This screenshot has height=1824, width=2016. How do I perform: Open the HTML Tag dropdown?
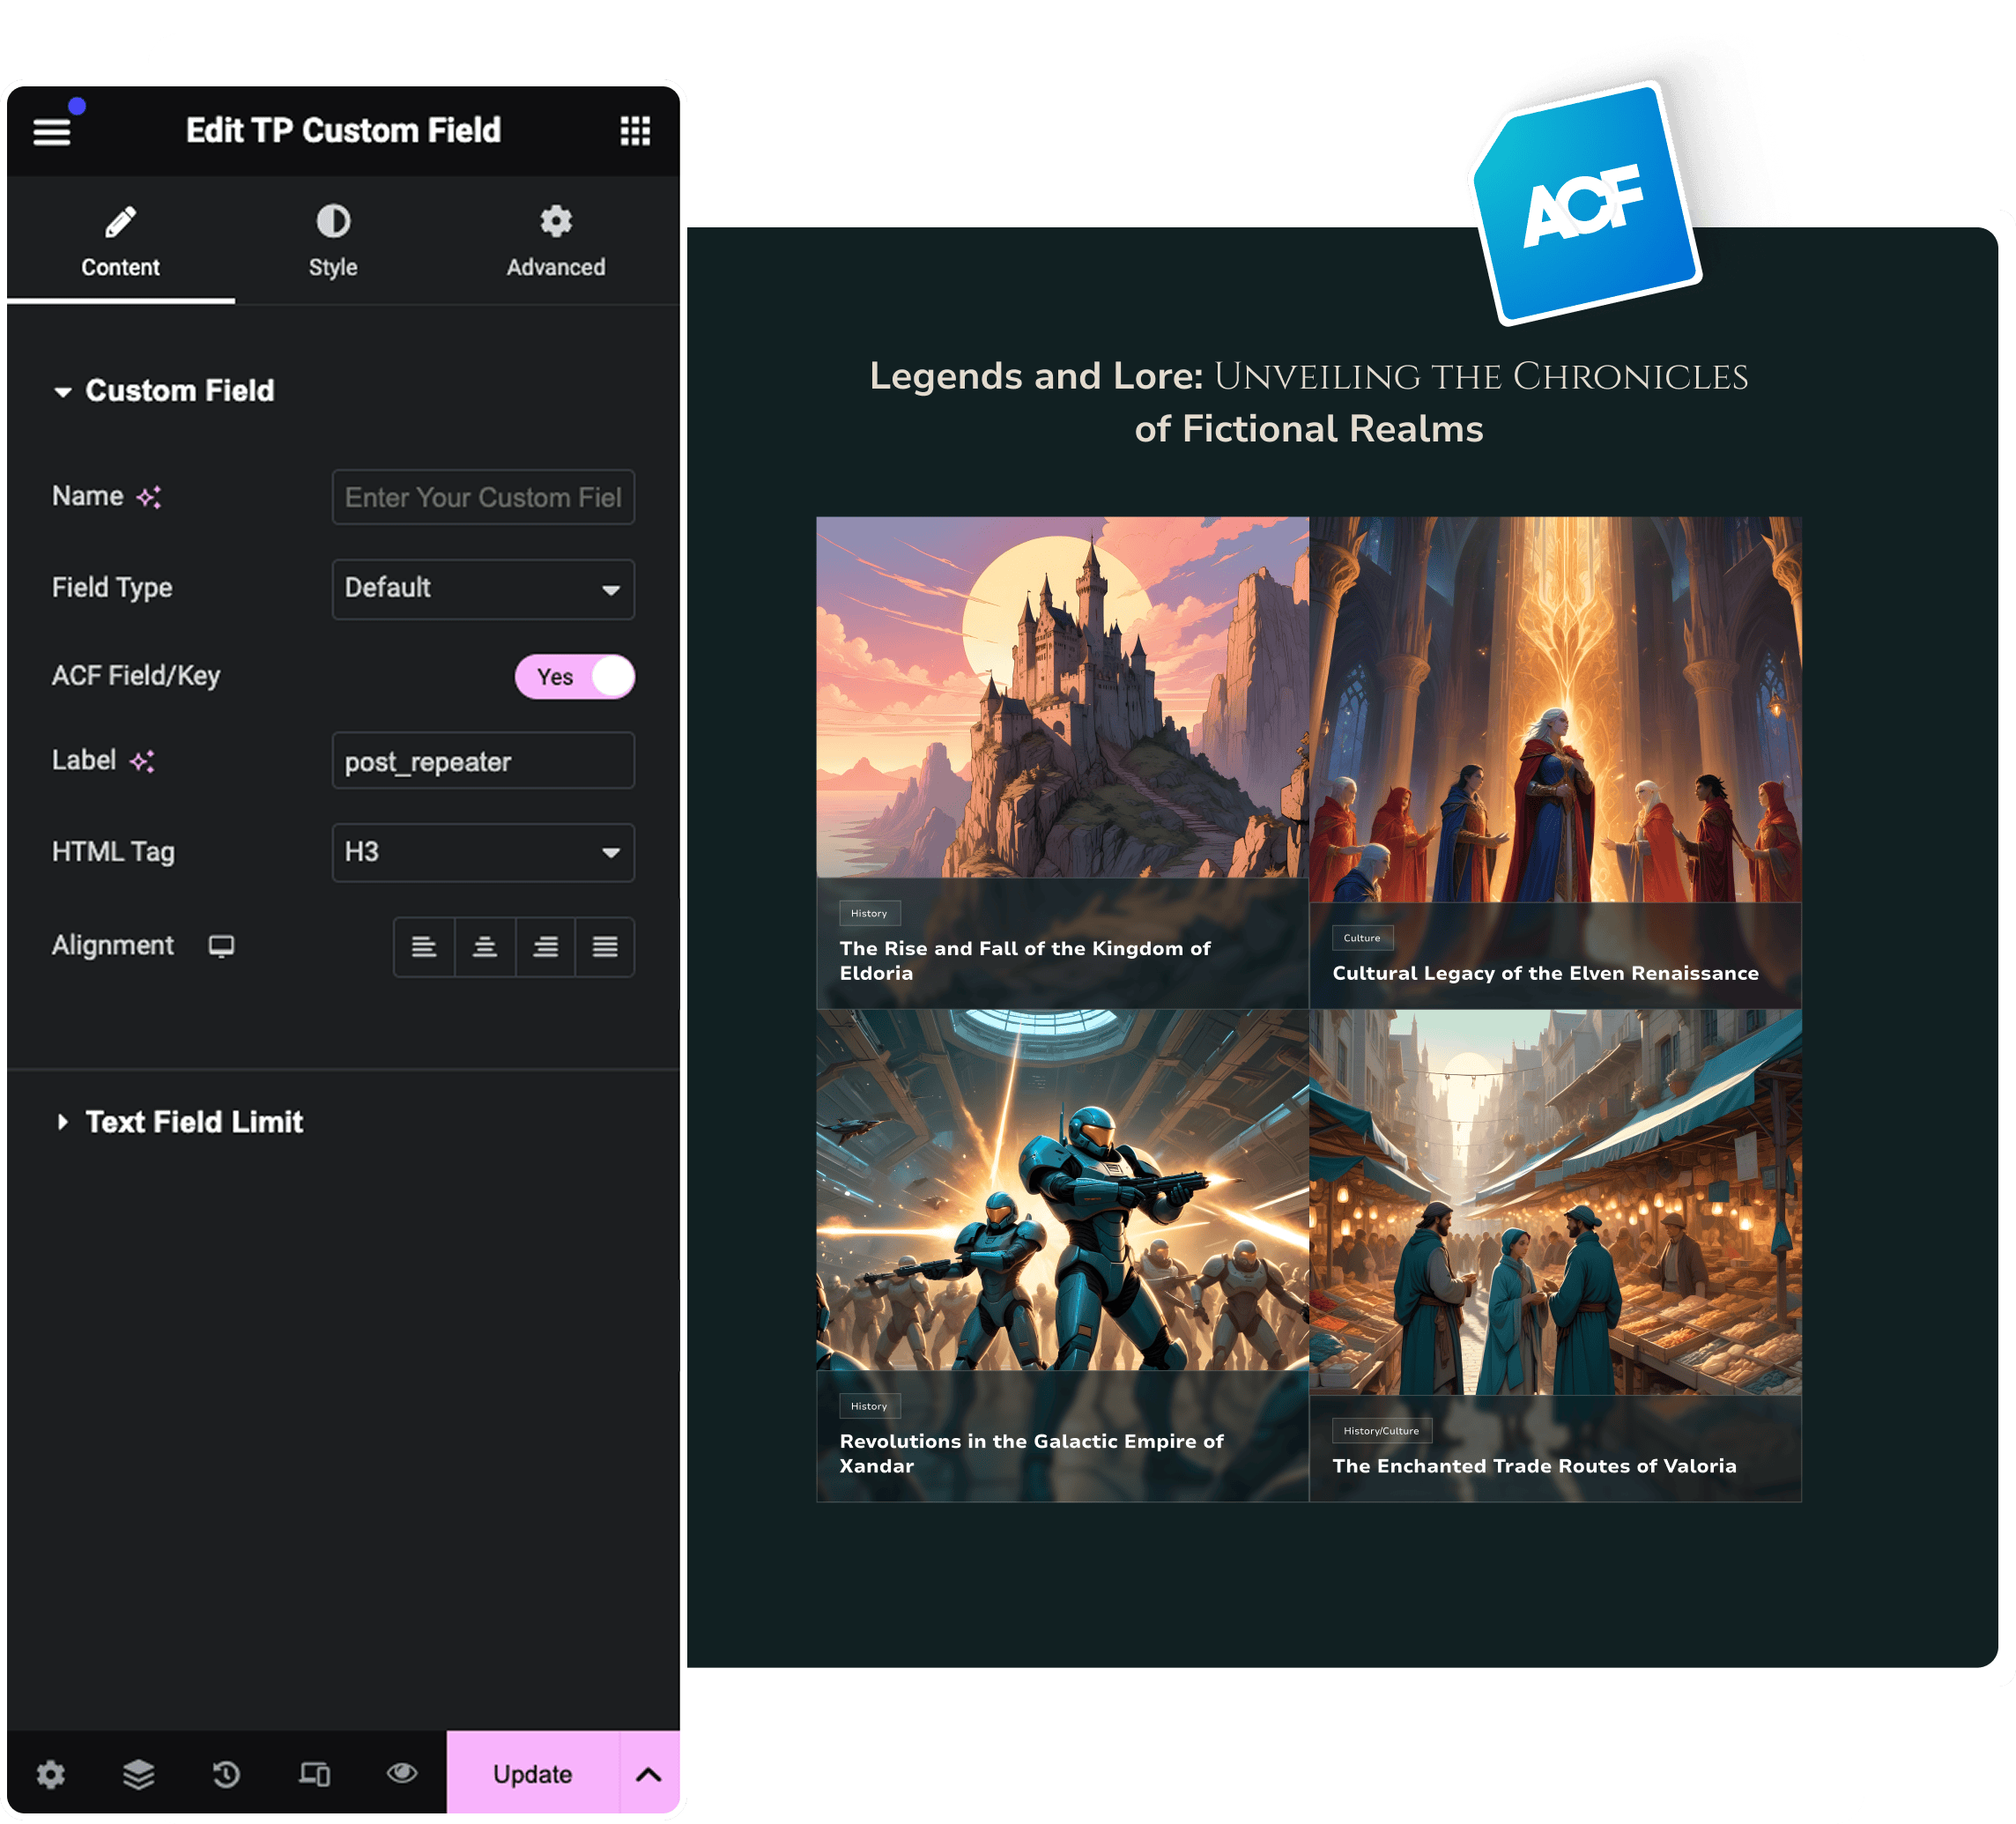point(483,853)
